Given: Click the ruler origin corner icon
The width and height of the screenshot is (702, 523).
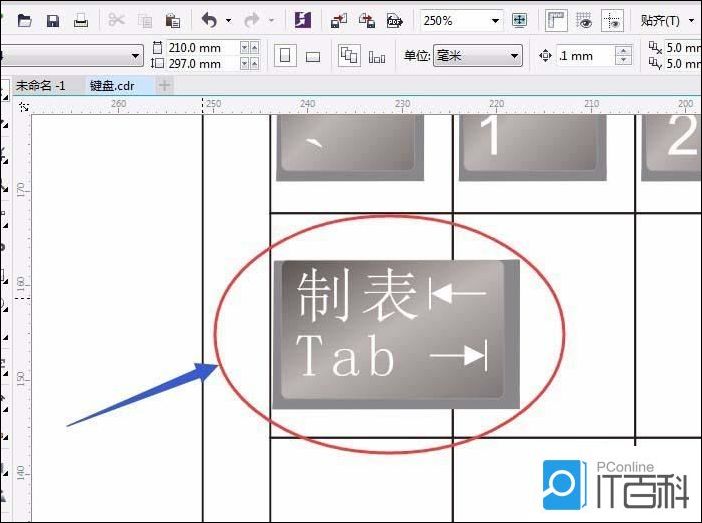Looking at the screenshot, I should pyautogui.click(x=24, y=107).
